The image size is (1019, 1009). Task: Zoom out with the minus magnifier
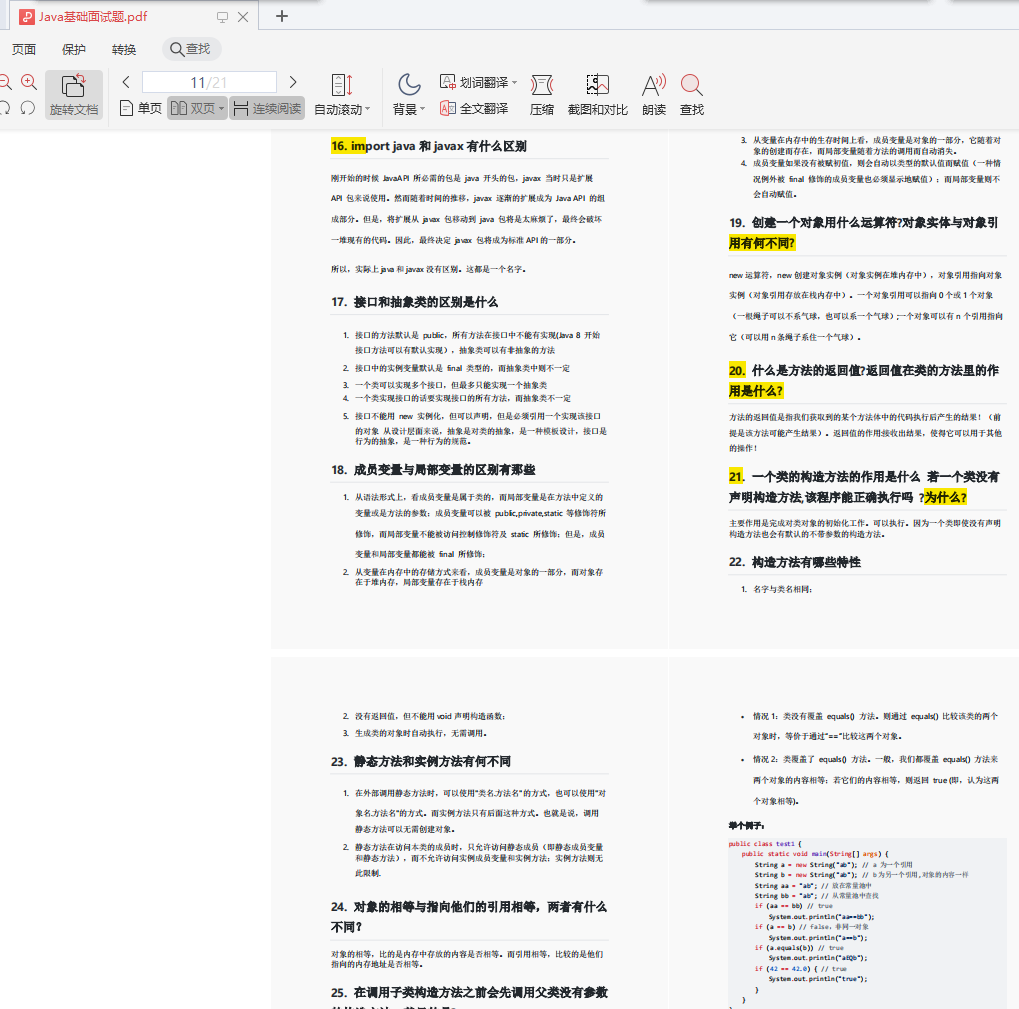5,82
